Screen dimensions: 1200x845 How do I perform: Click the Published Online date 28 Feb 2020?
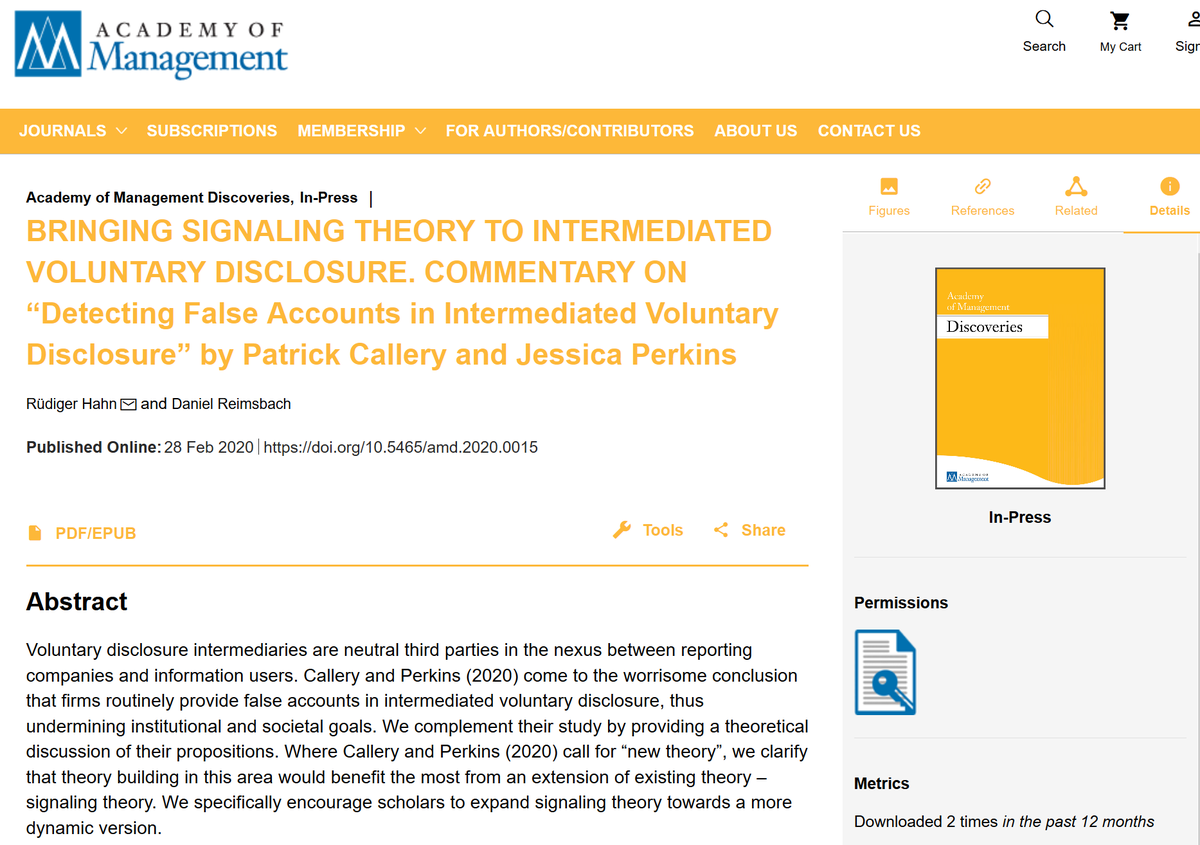[x=210, y=447]
